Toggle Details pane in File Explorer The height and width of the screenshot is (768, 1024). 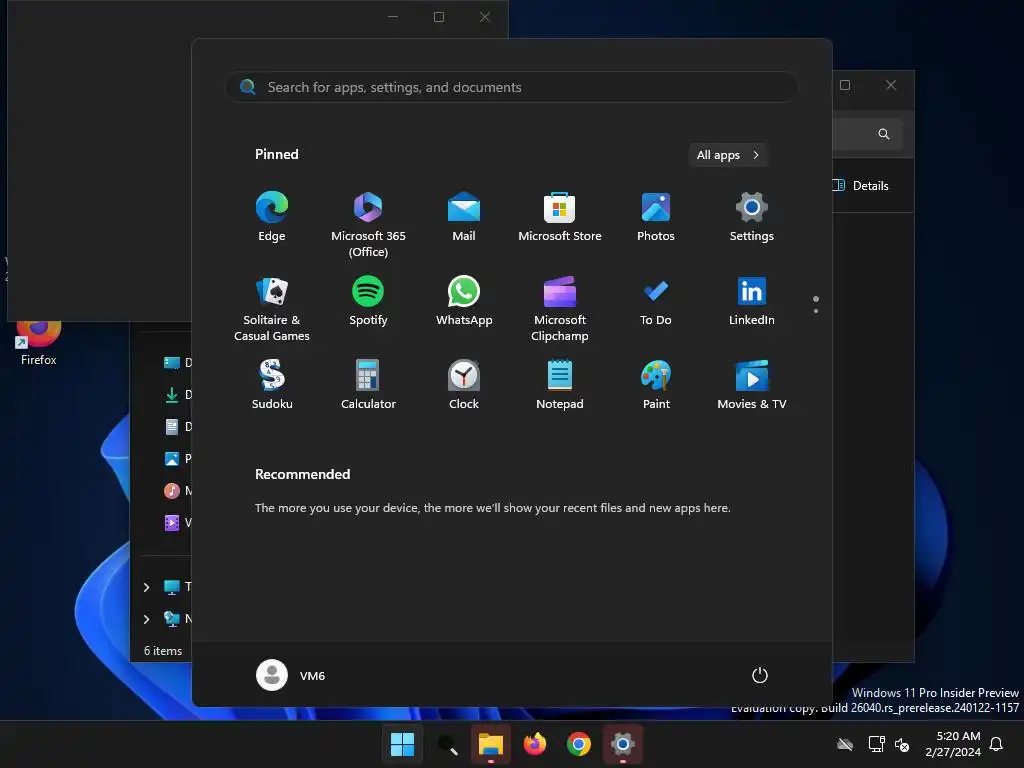pyautogui.click(x=861, y=185)
